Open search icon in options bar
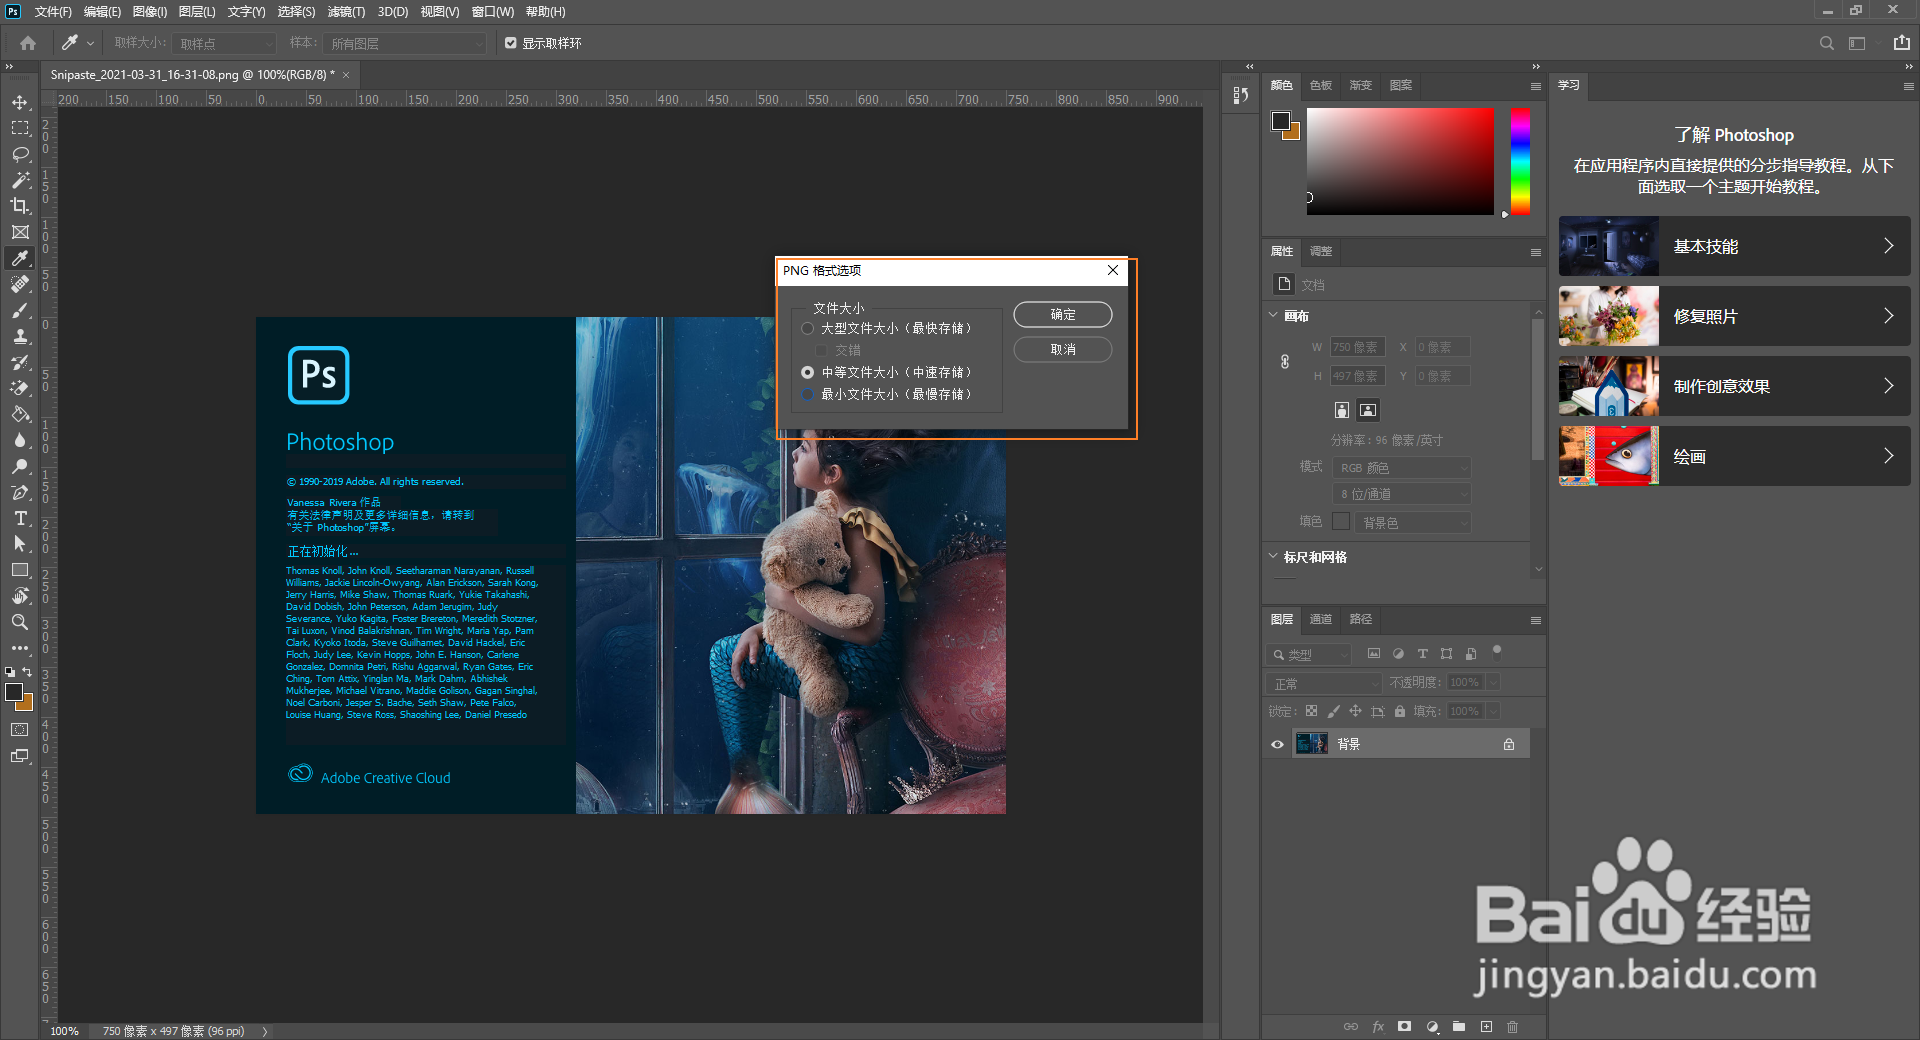The image size is (1920, 1040). 1826,43
